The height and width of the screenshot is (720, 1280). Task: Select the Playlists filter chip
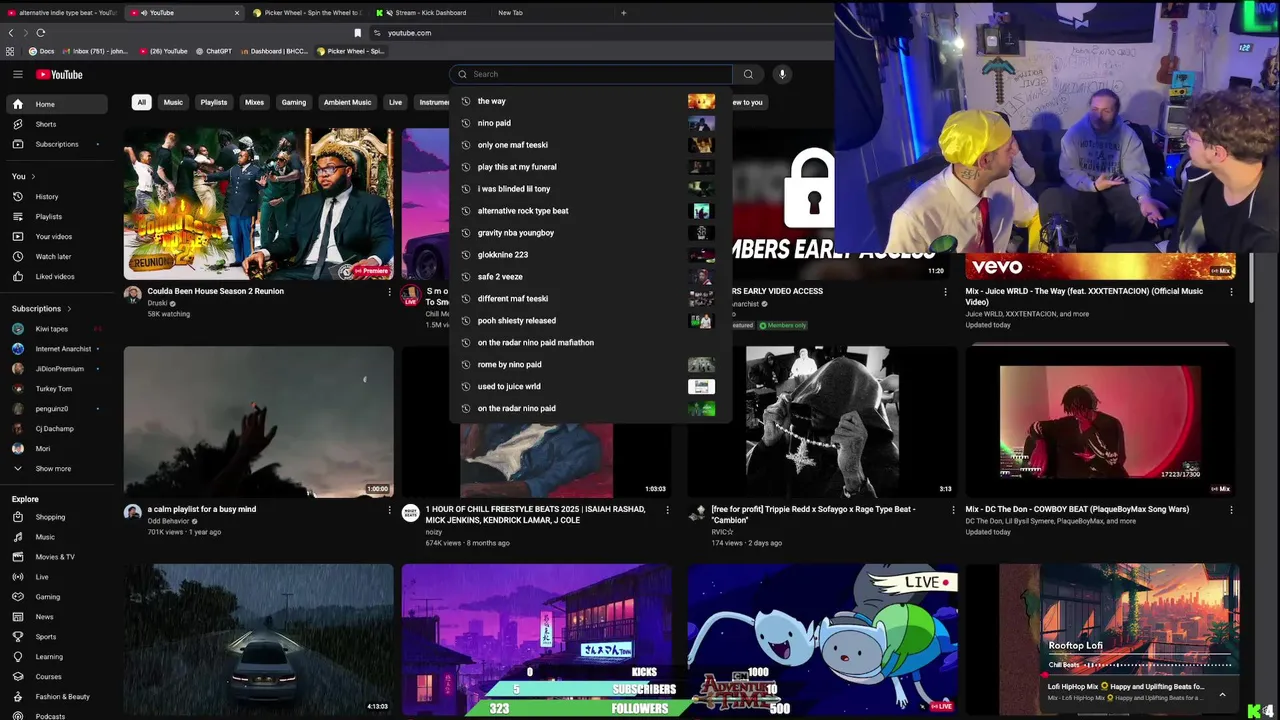pos(213,102)
